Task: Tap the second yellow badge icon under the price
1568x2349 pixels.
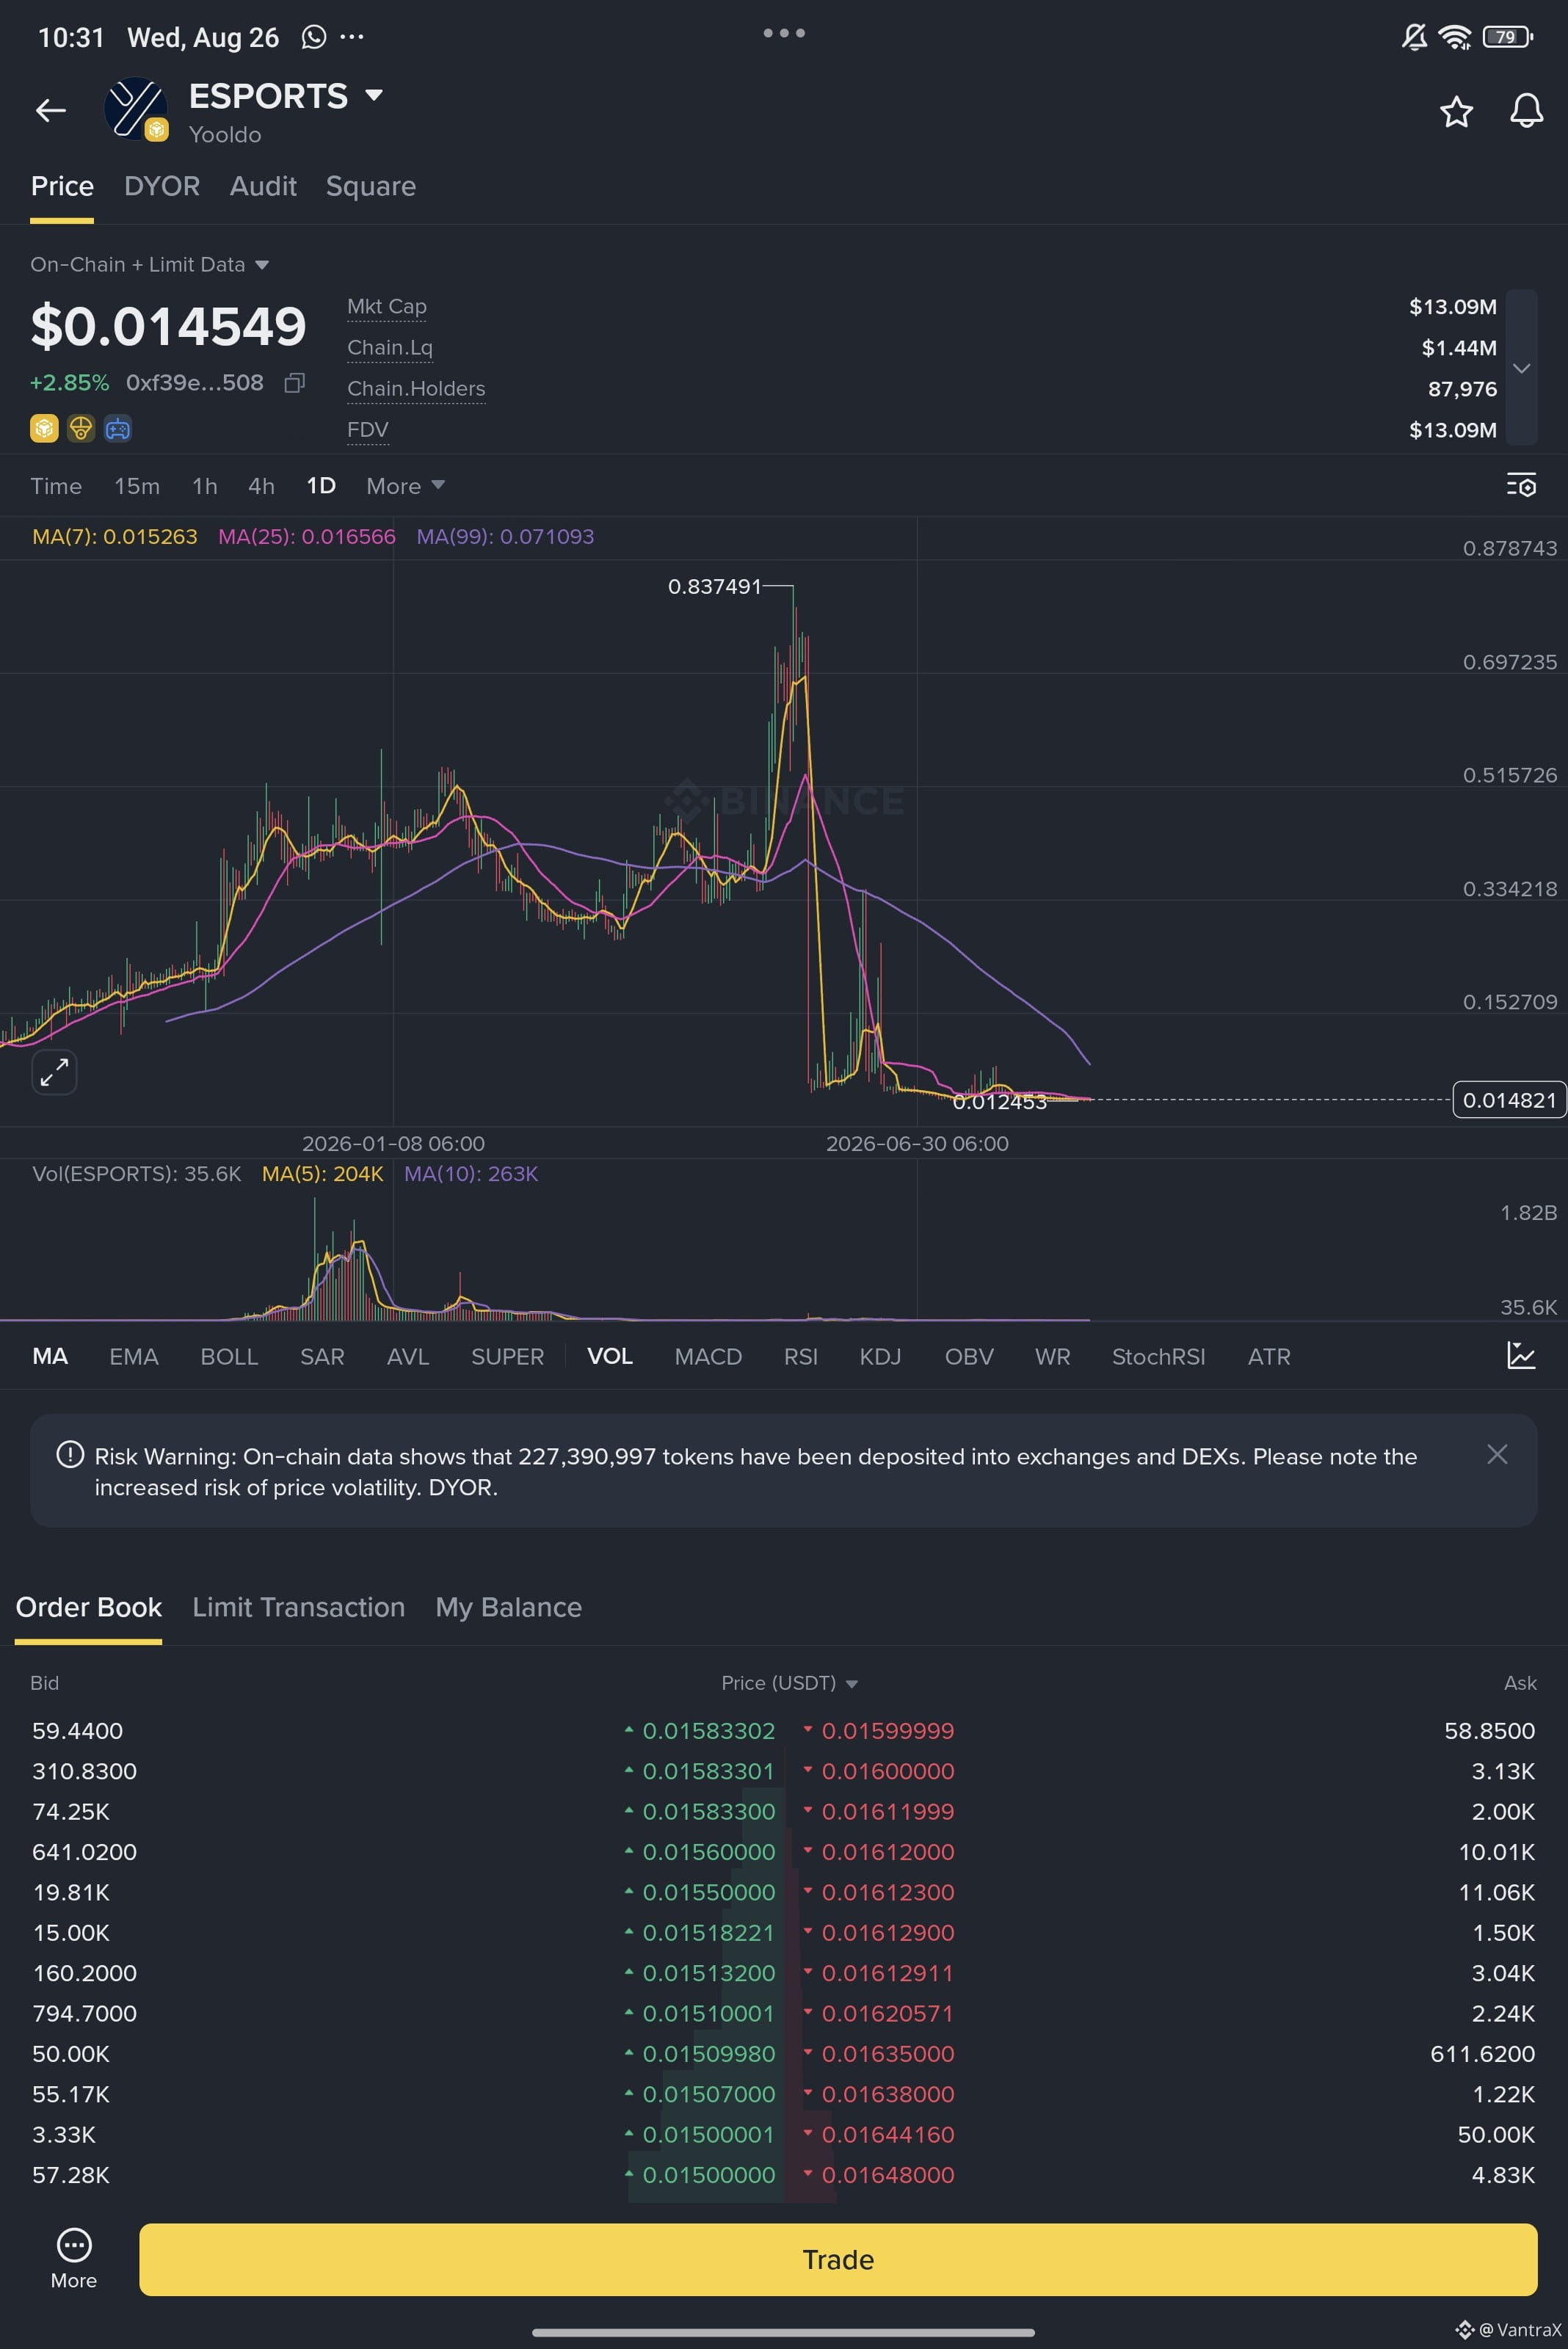Action: click(x=81, y=429)
